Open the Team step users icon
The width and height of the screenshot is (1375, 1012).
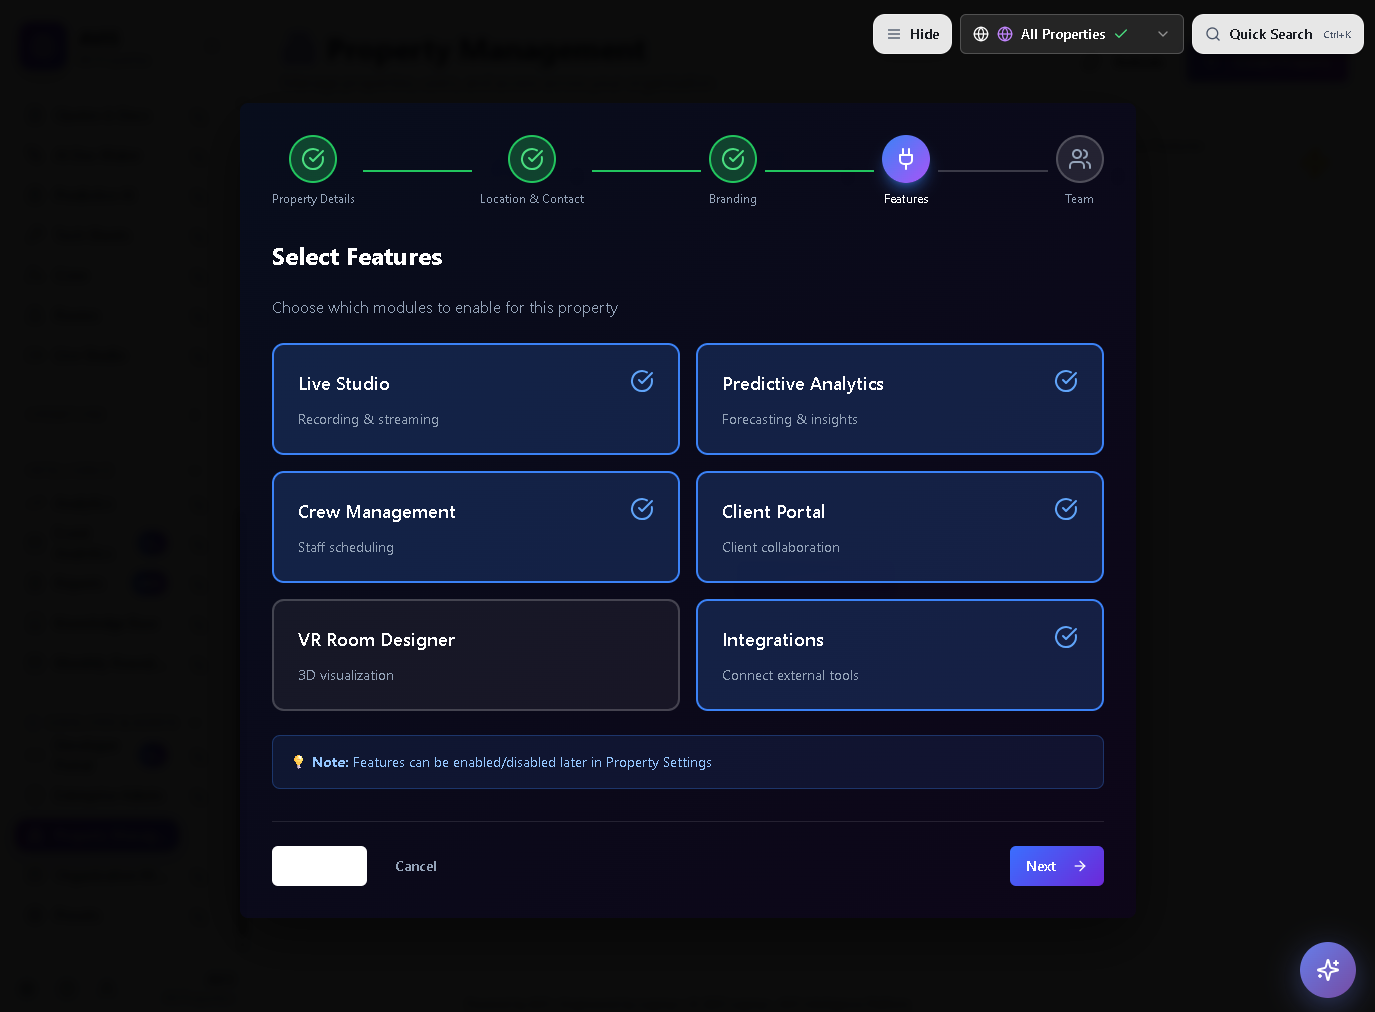click(1079, 159)
